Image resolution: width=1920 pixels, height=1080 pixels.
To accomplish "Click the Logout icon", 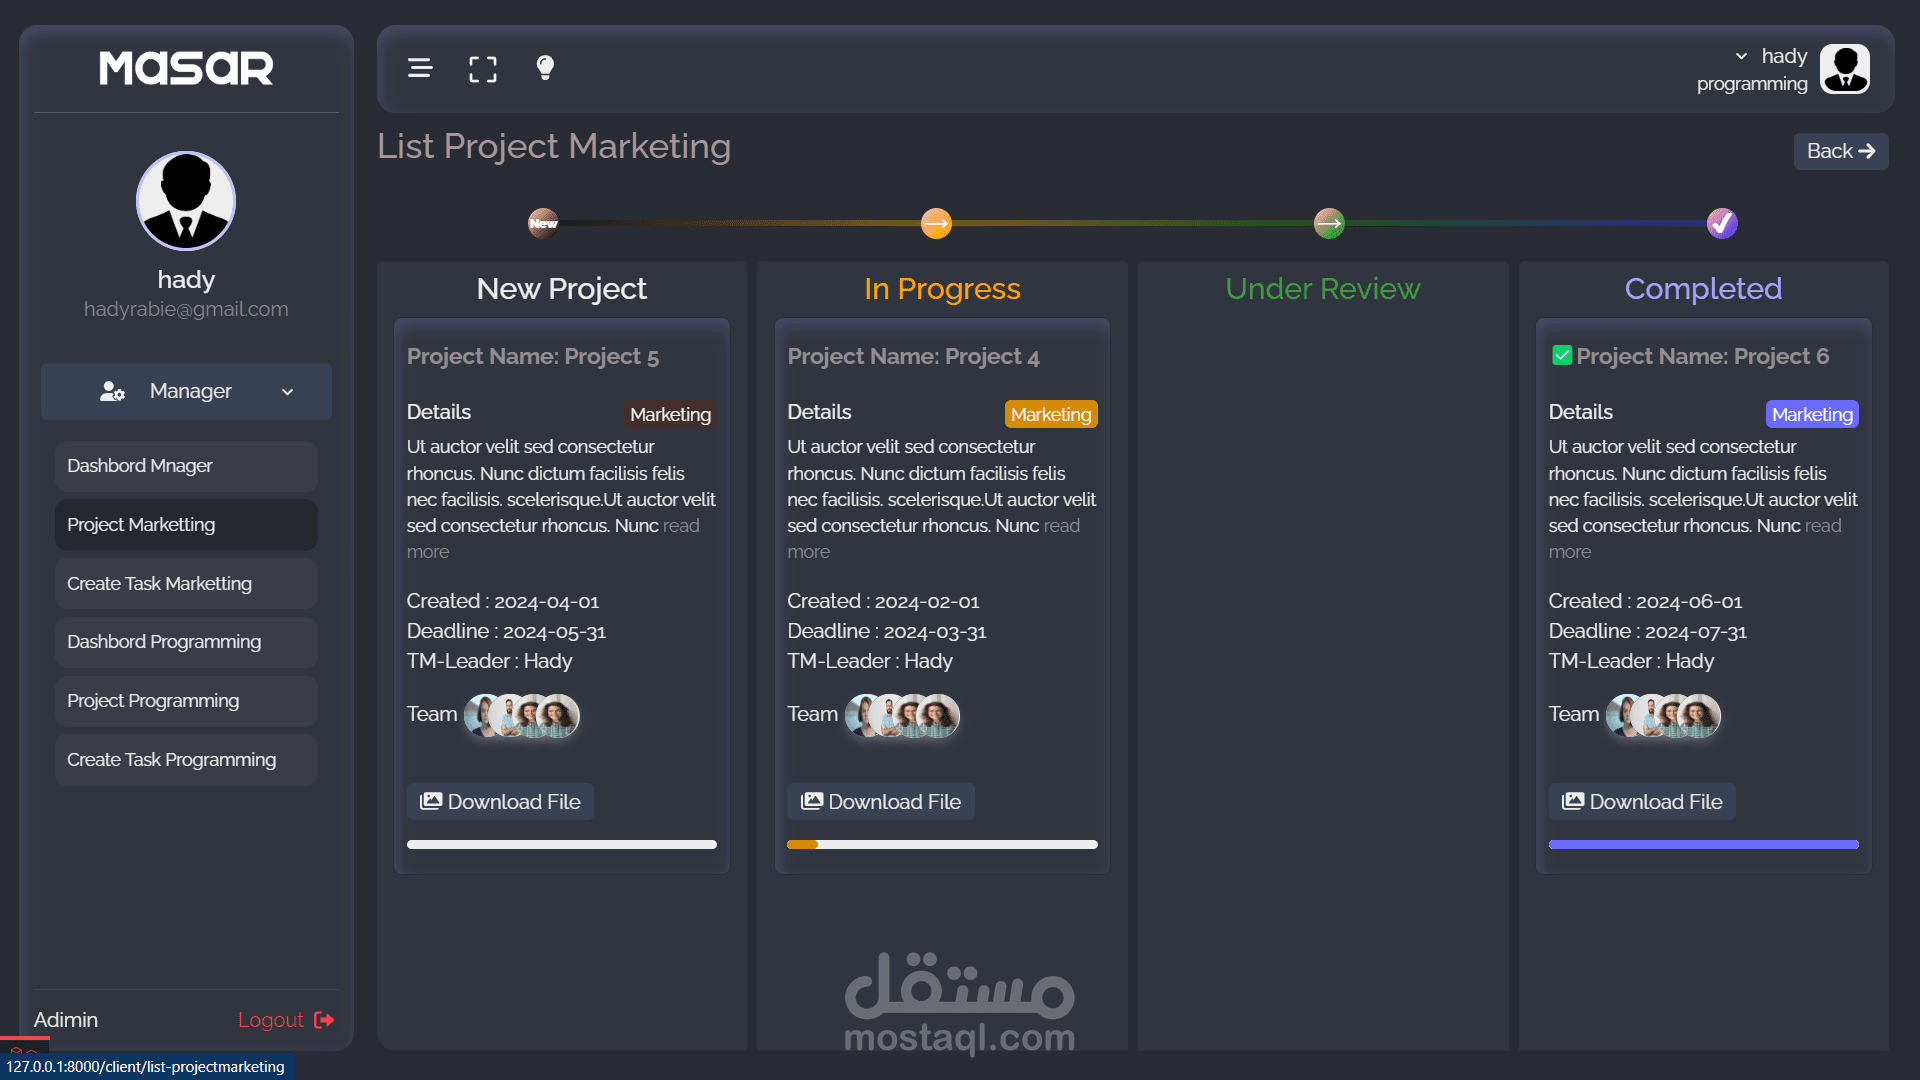I will point(324,1020).
